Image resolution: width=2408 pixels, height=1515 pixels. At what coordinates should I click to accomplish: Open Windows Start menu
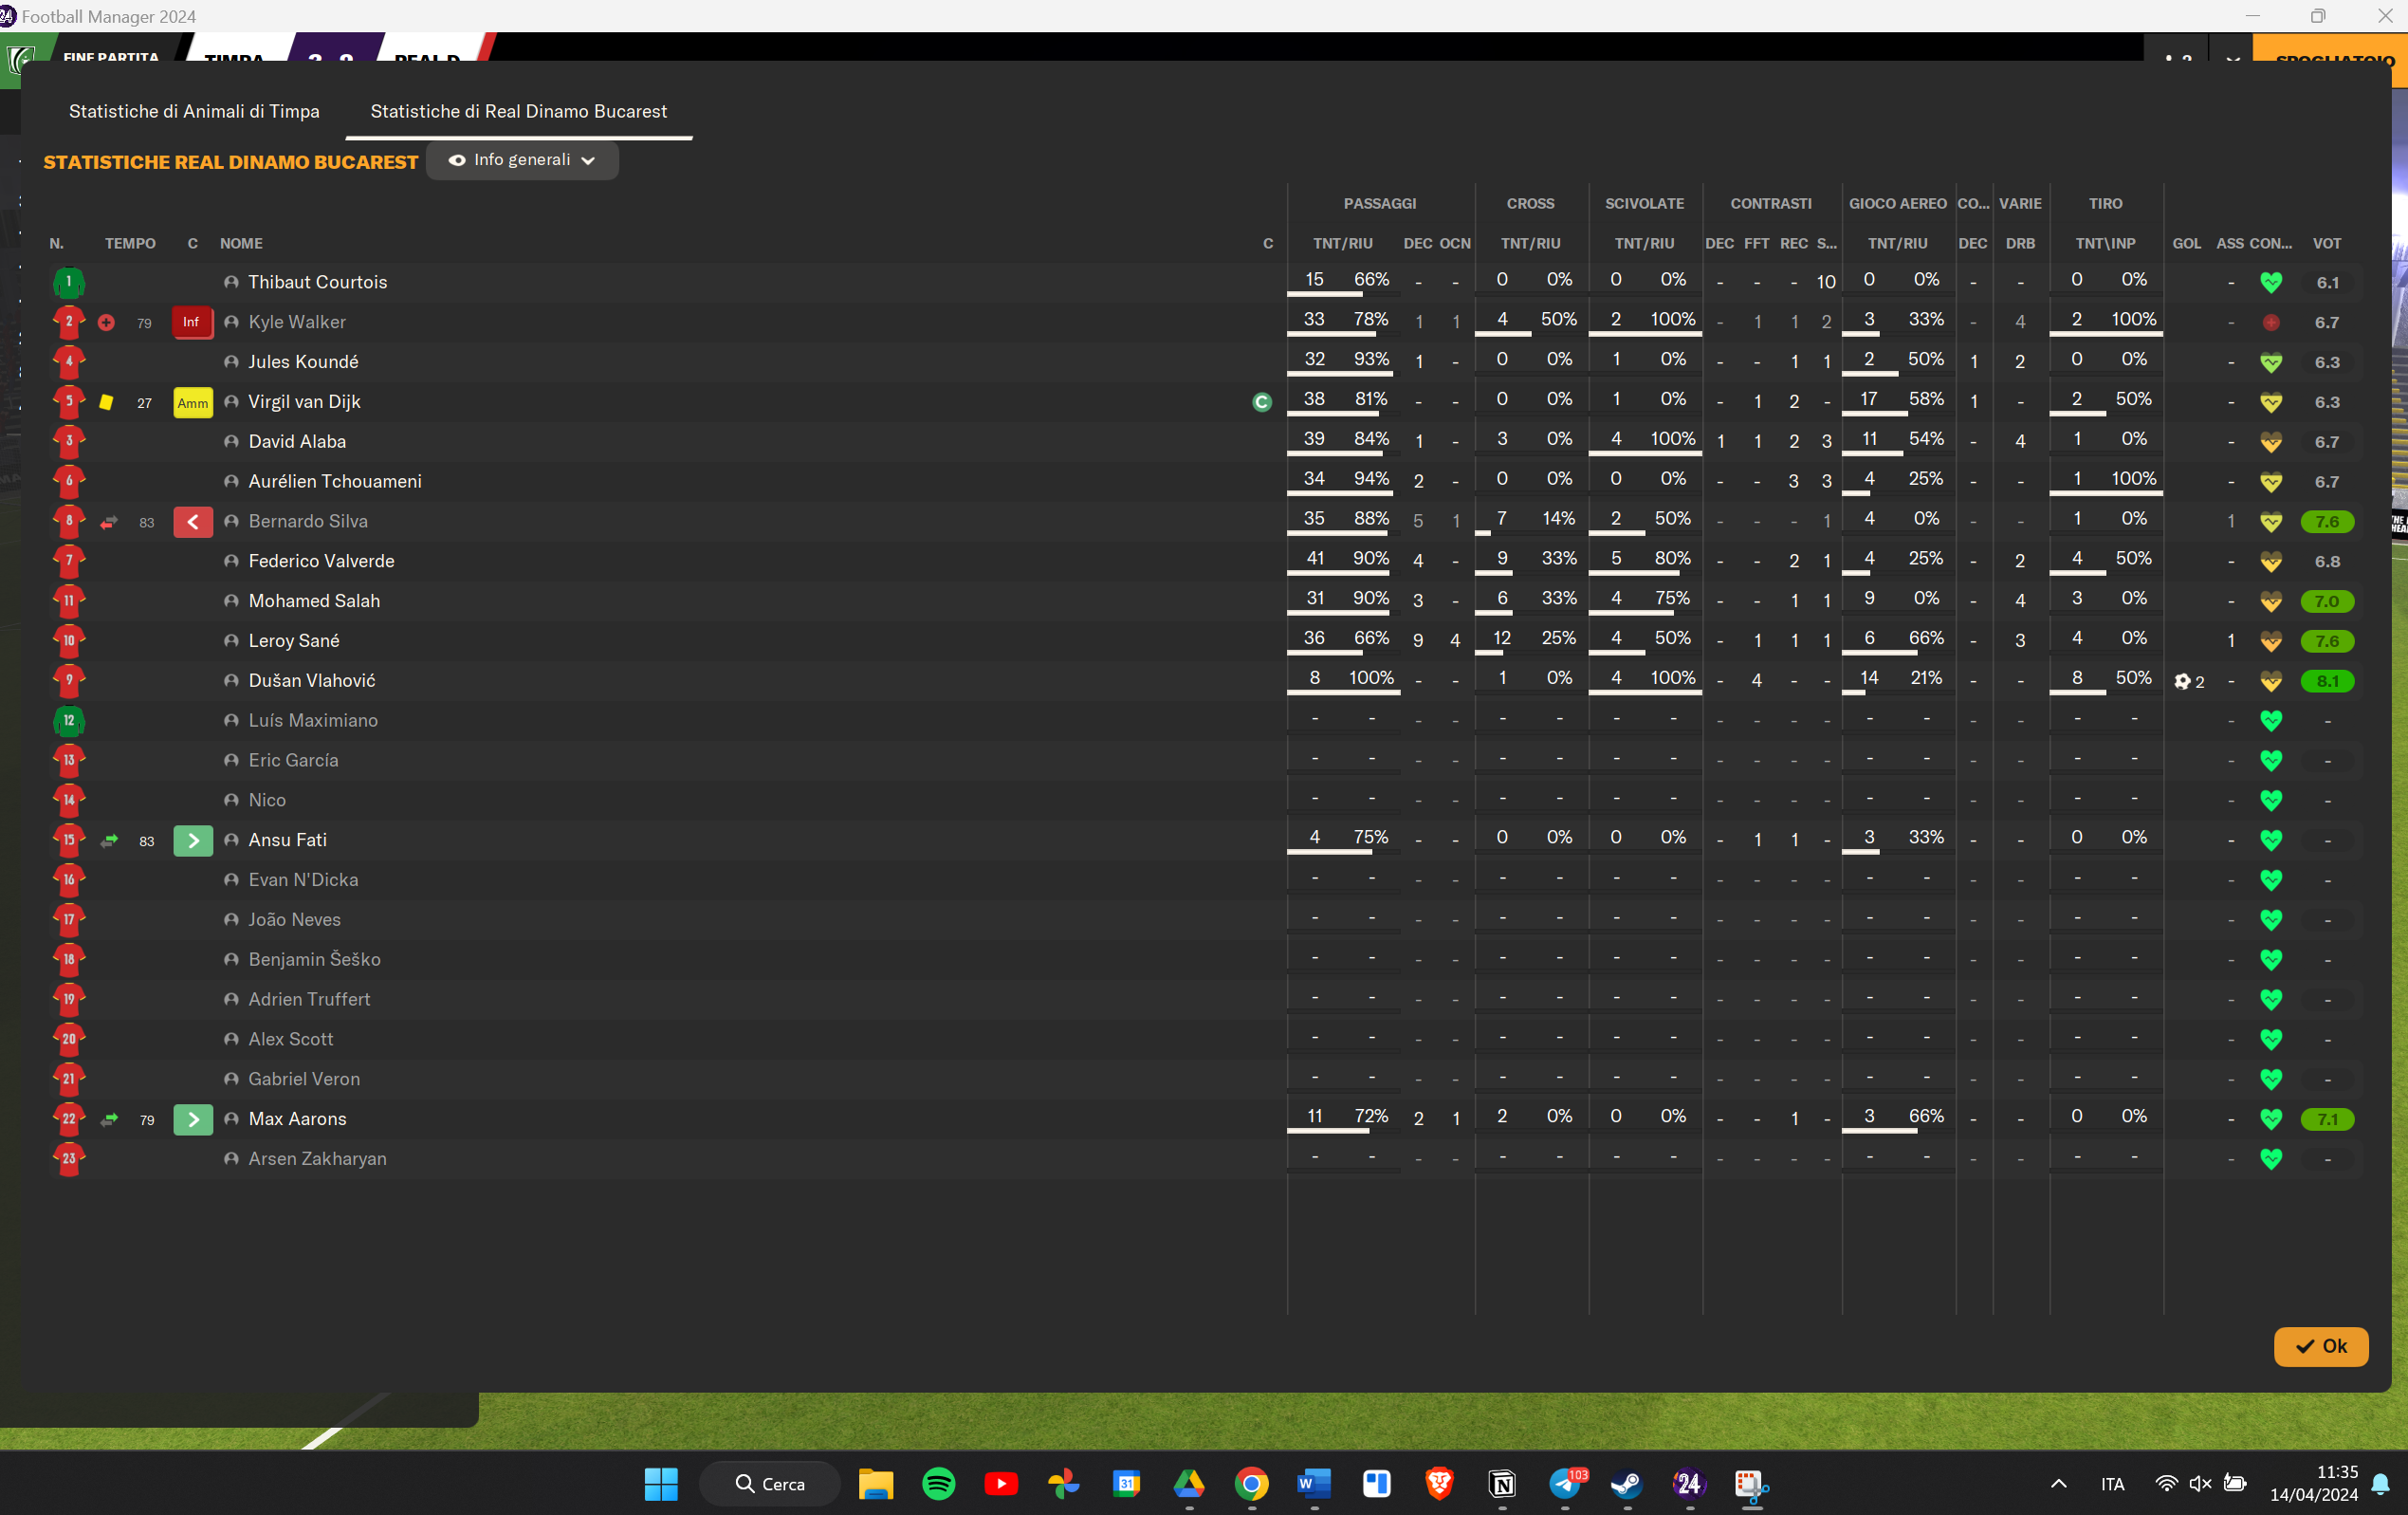[660, 1483]
